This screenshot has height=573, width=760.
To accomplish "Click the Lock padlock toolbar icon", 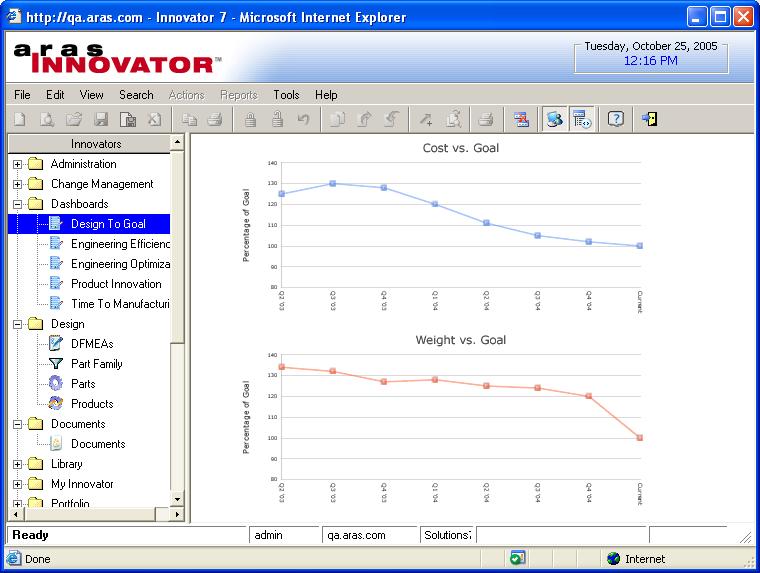I will [x=250, y=119].
